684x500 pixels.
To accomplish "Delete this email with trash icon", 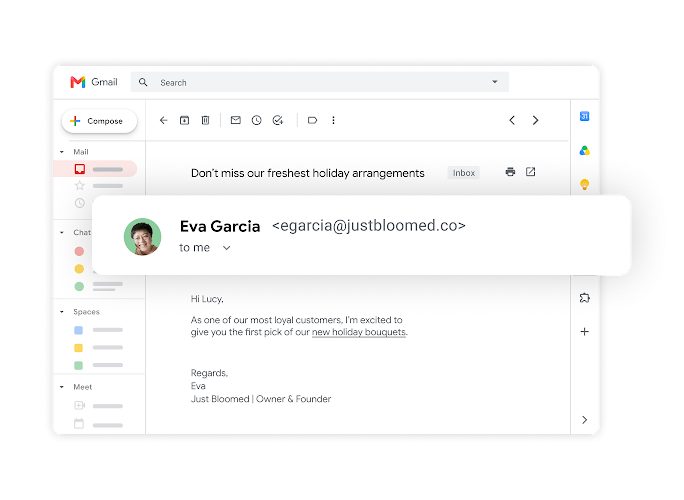I will [x=205, y=120].
